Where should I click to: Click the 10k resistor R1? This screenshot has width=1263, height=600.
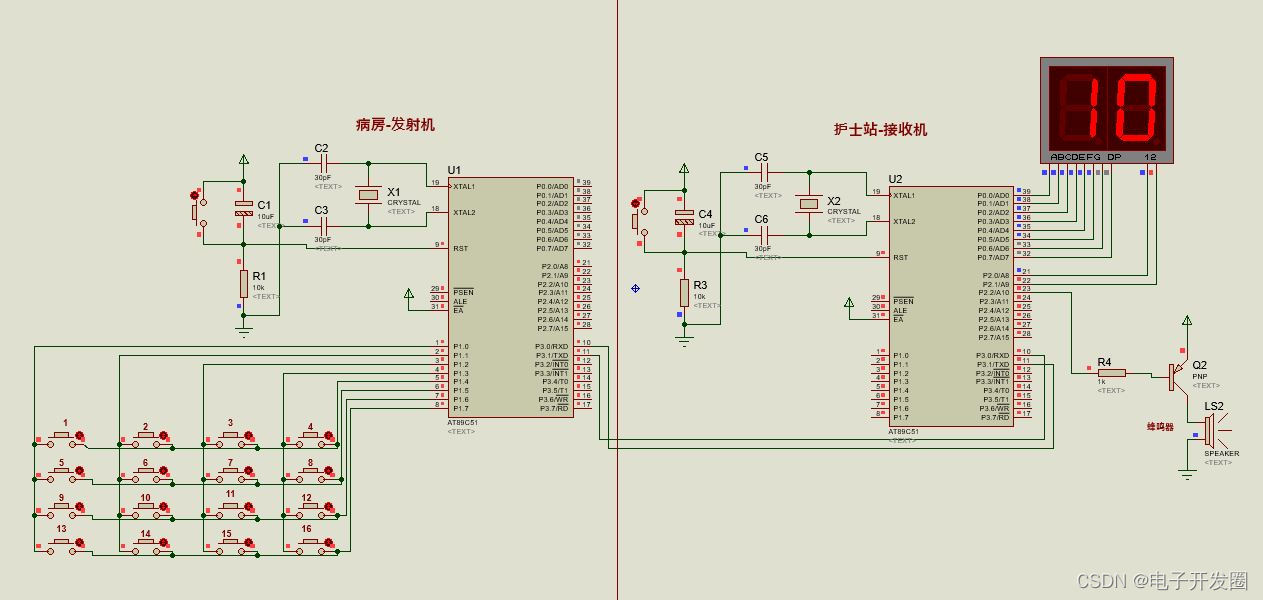(243, 283)
